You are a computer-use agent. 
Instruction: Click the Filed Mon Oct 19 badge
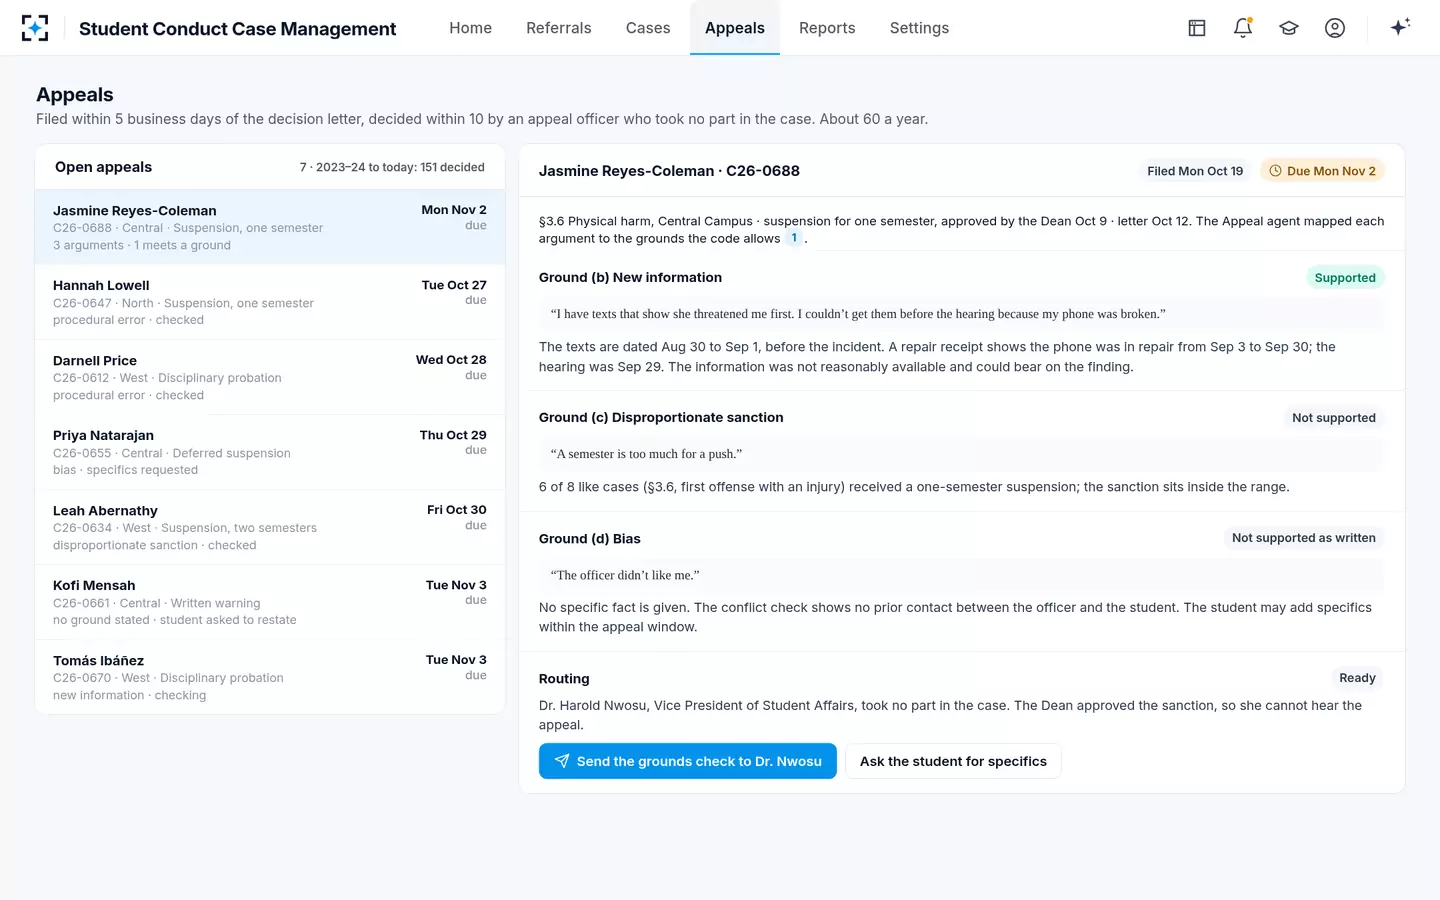tap(1195, 171)
